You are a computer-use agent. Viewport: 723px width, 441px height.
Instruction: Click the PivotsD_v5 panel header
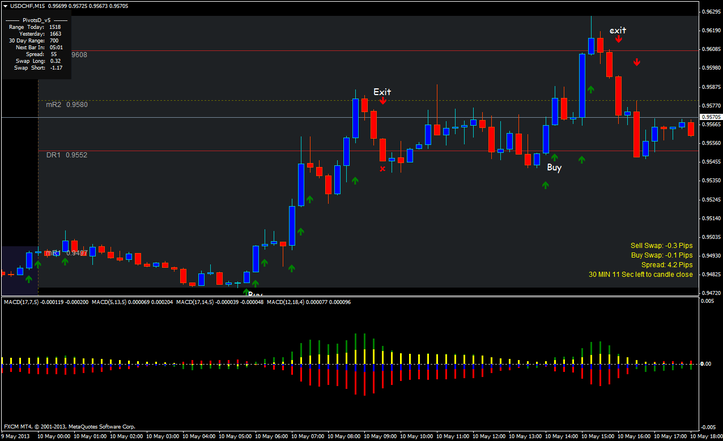(x=36, y=20)
